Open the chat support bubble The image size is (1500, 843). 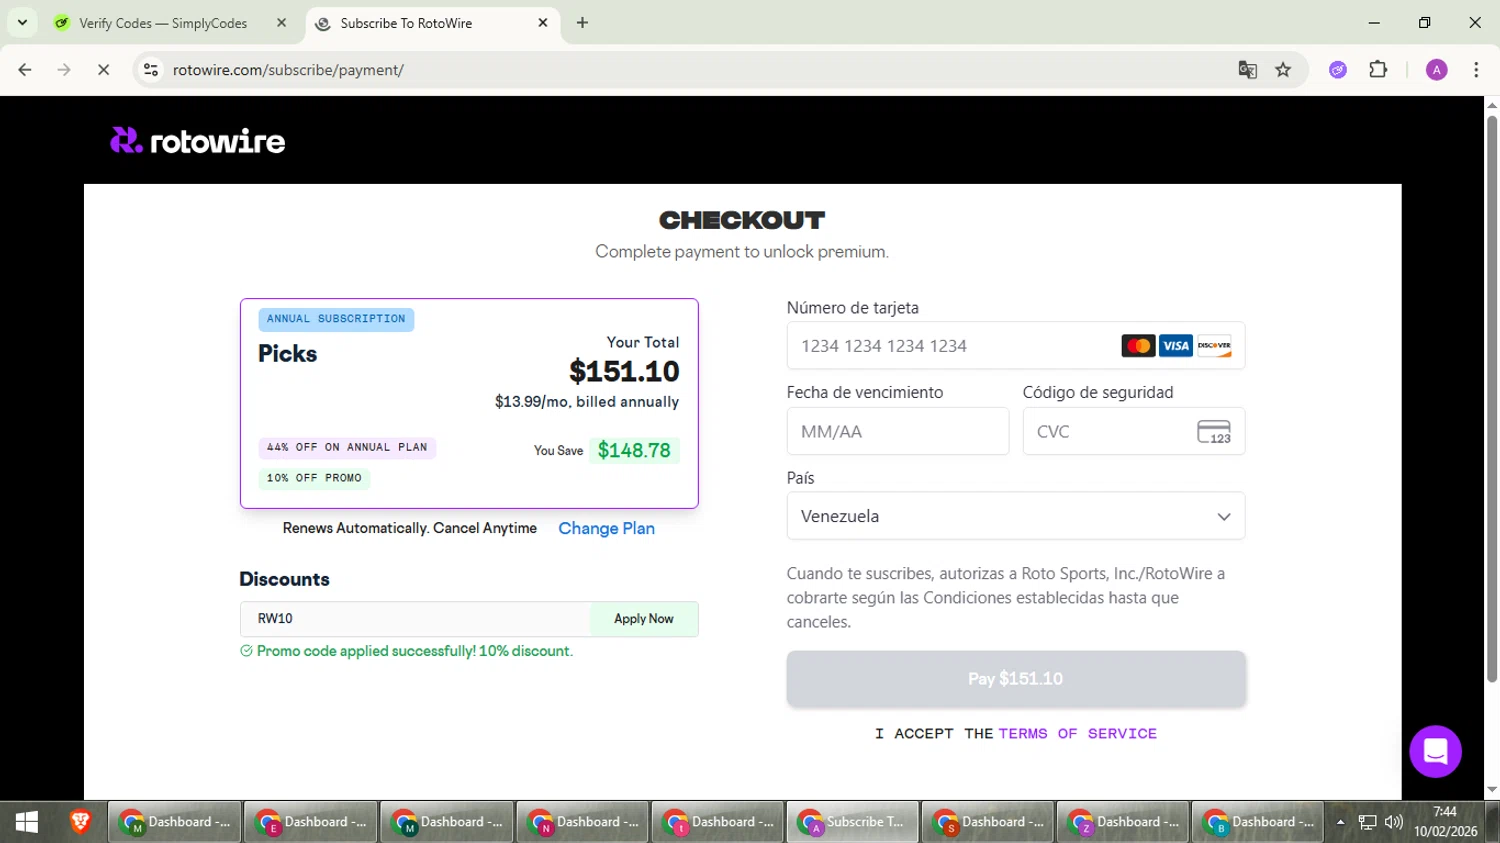tap(1435, 751)
